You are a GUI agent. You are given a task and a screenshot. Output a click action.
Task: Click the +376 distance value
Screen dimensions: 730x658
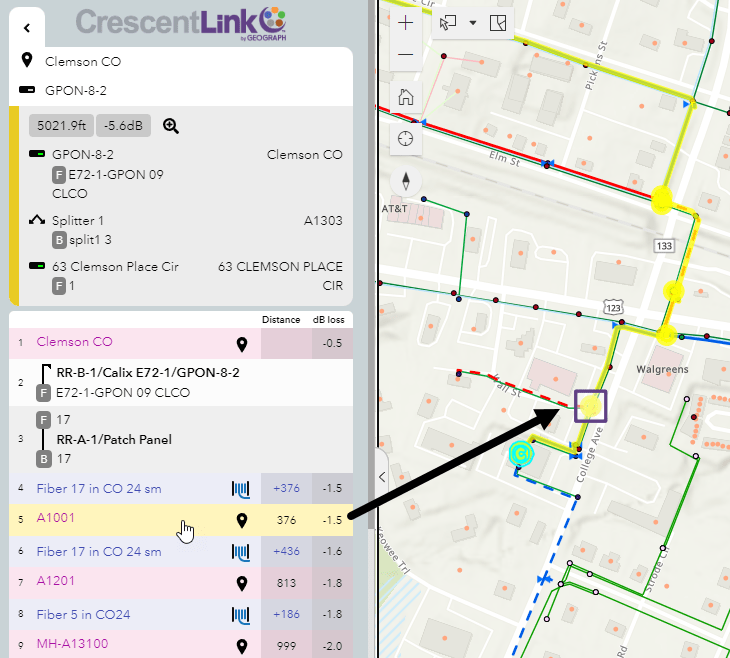(286, 488)
